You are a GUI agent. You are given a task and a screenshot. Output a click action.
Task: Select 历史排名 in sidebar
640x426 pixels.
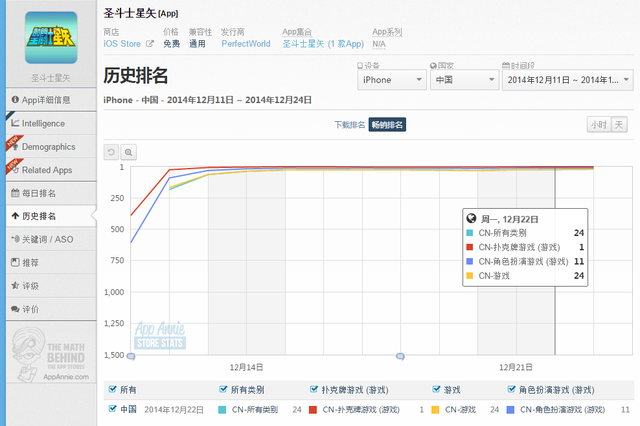coord(51,216)
